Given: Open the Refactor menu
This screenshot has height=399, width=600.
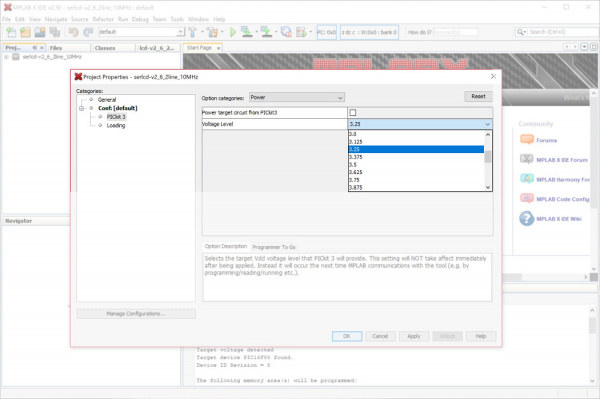Looking at the screenshot, I should click(103, 19).
